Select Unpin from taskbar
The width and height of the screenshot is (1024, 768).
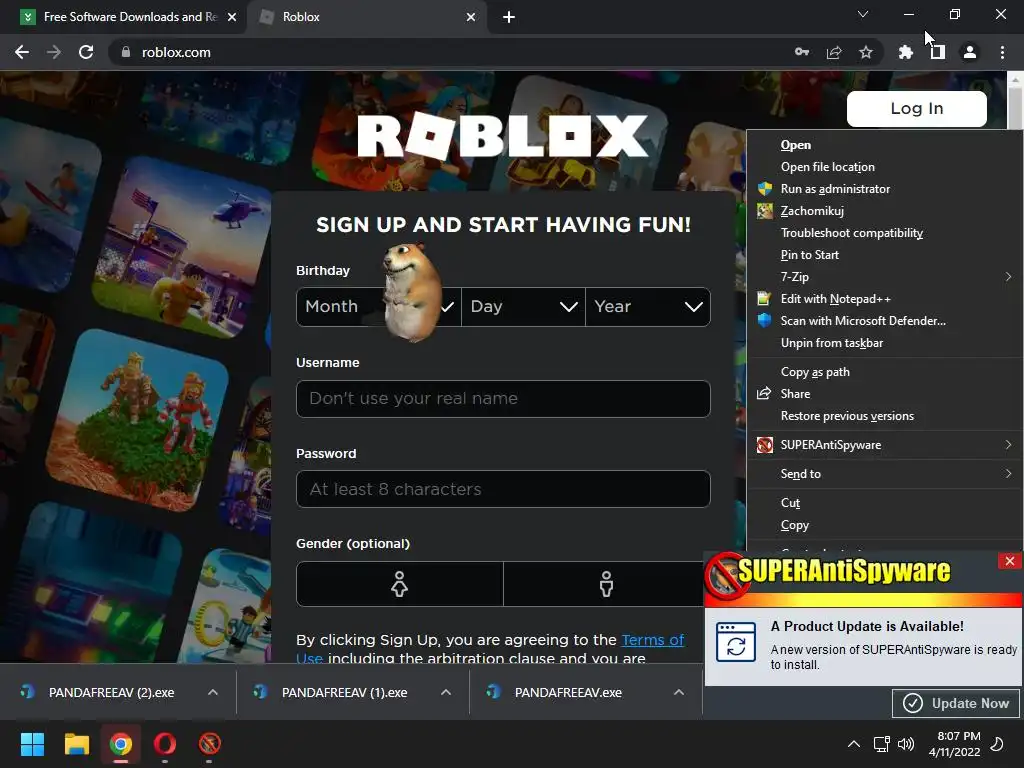(x=884, y=343)
